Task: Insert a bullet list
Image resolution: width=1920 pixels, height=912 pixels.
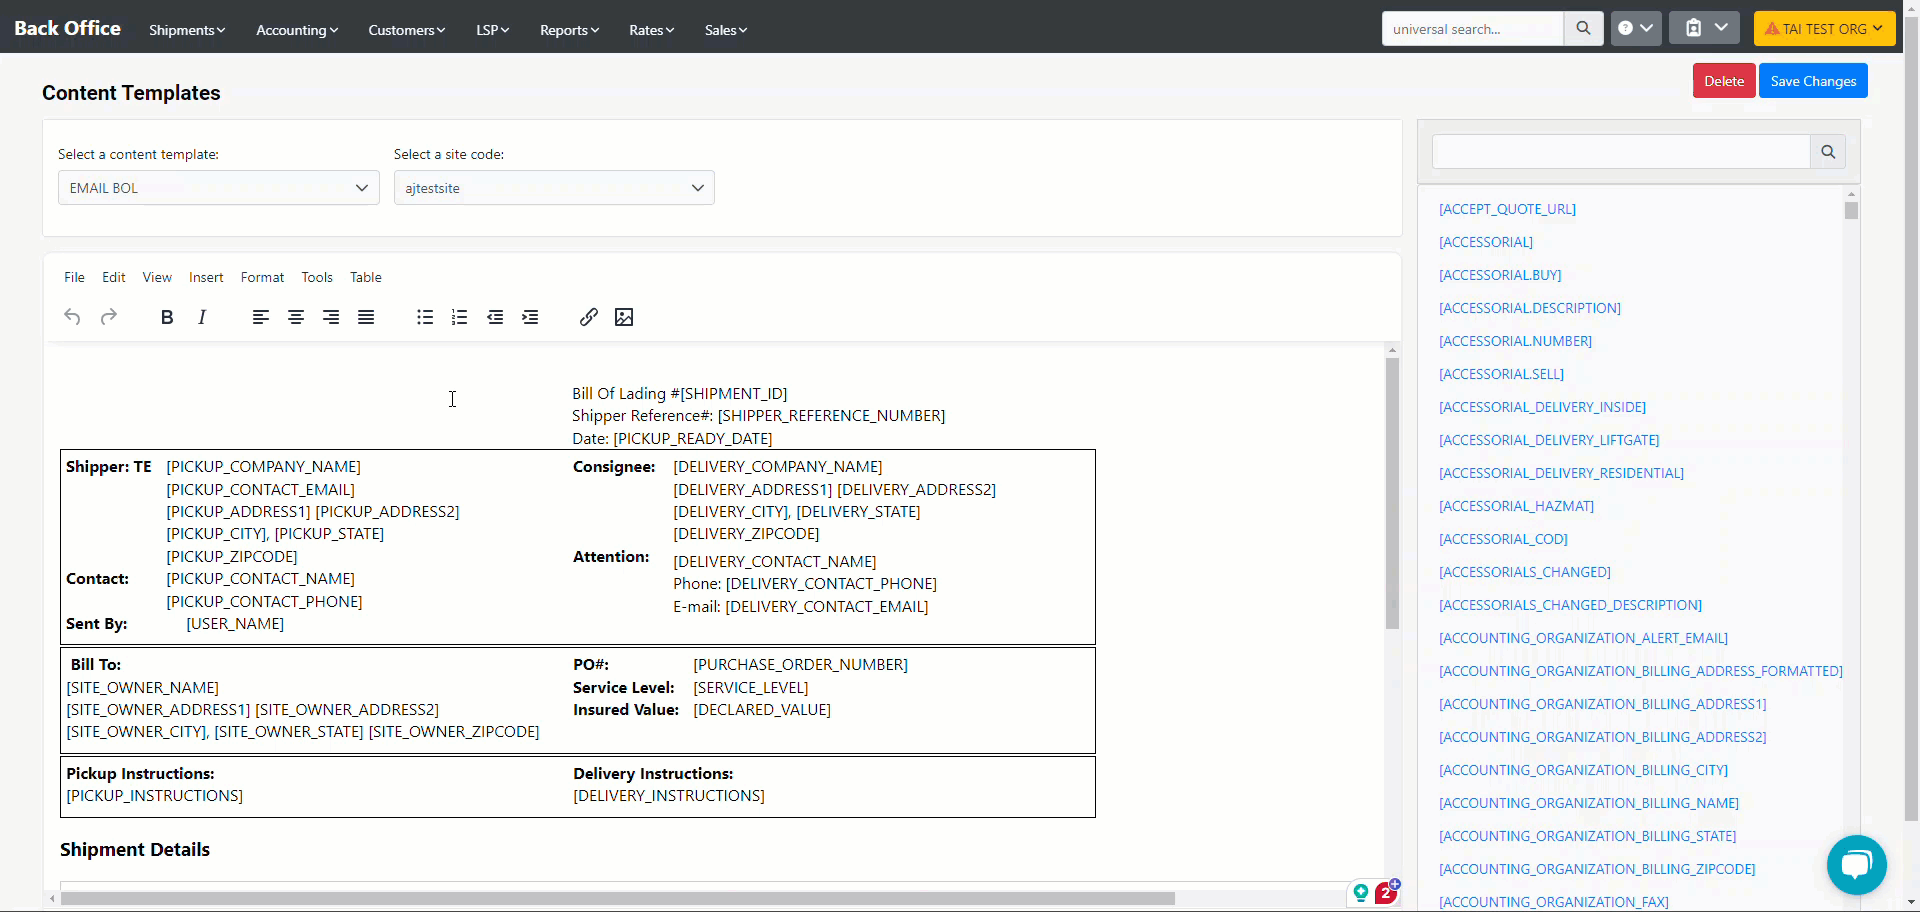Action: point(425,317)
